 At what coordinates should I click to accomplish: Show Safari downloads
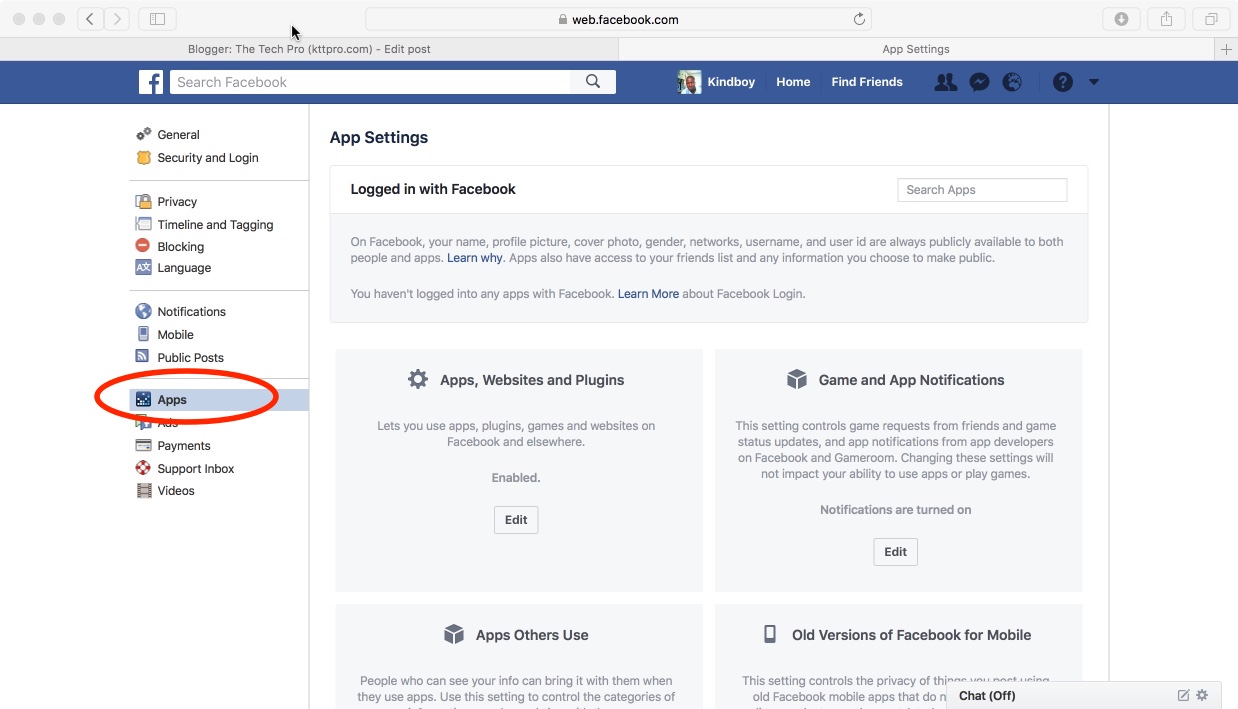point(1121,19)
